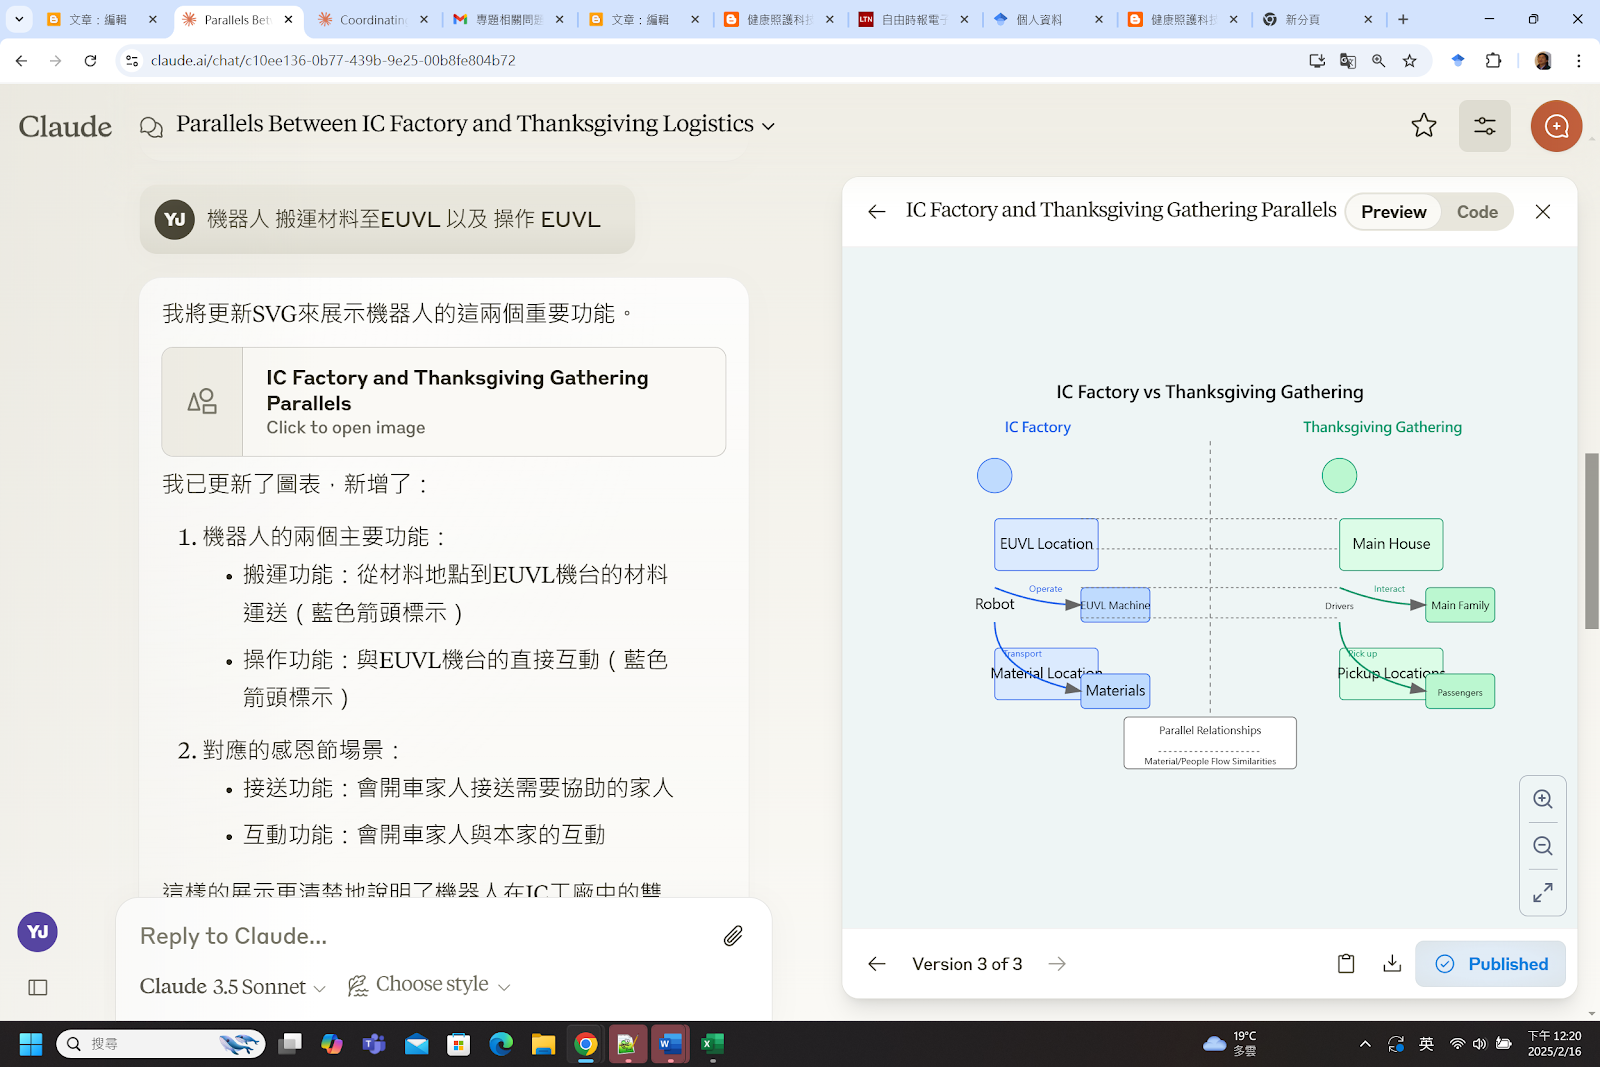Screen dimensions: 1600x1067
Task: Click the page vertical scrollbar
Action: tap(1591, 540)
